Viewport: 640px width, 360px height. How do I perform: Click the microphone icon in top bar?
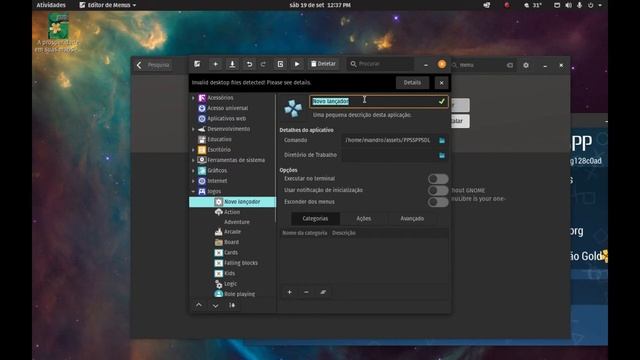click(x=580, y=5)
